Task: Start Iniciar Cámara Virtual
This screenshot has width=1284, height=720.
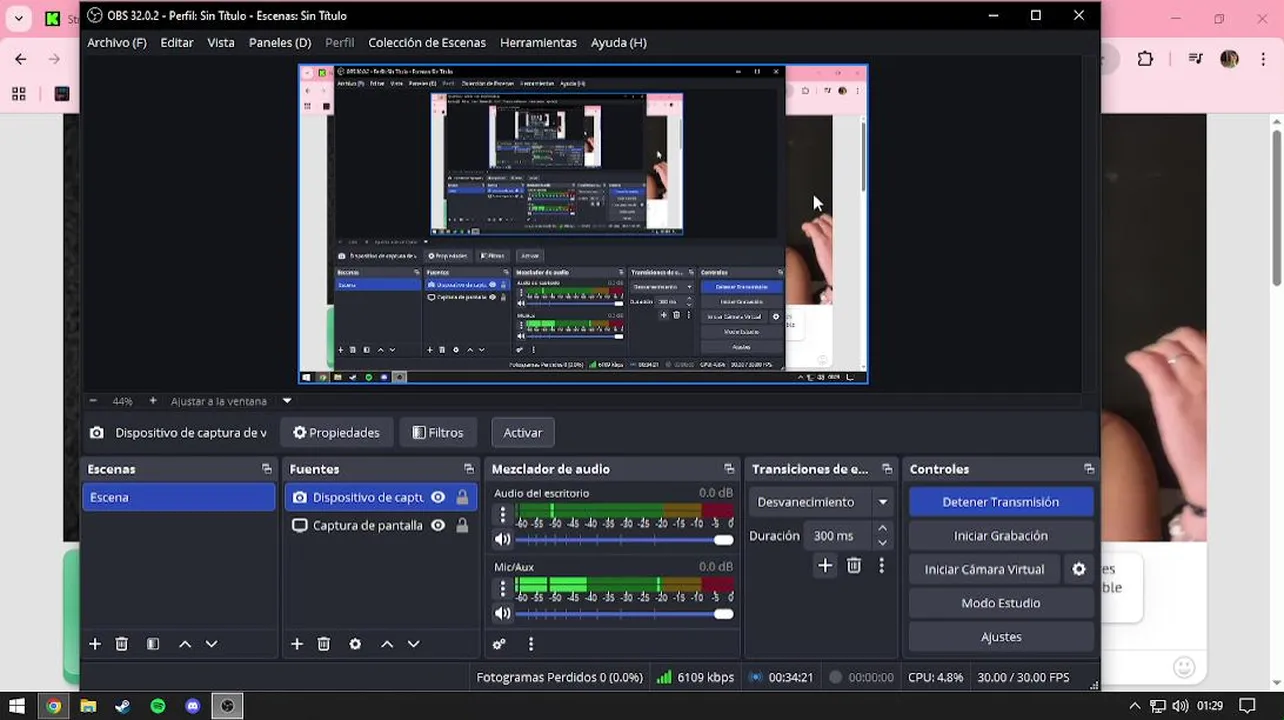Action: (x=985, y=569)
